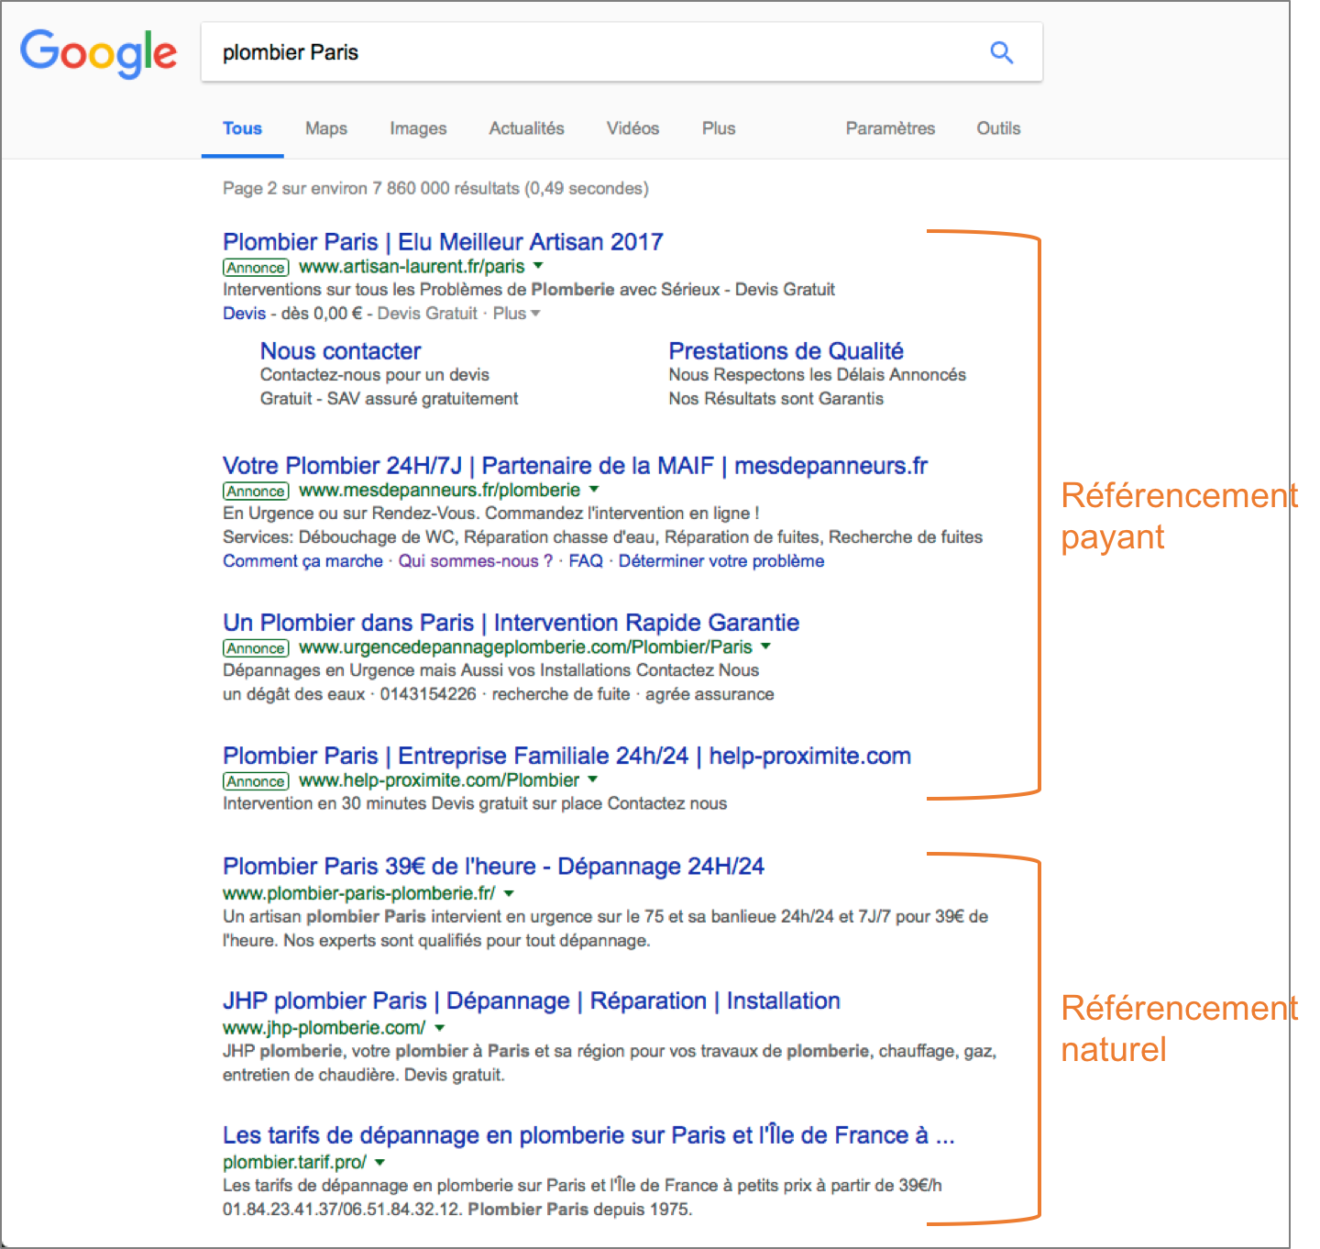The image size is (1320, 1249).
Task: Open the Outils search tools
Action: (998, 128)
